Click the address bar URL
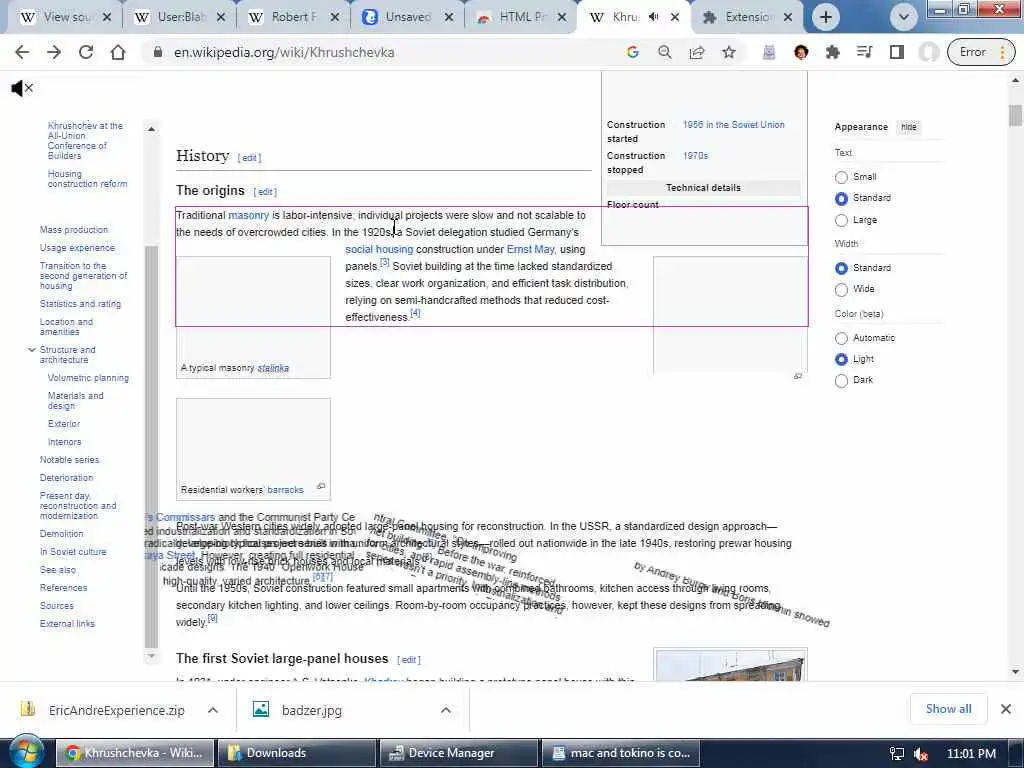The height and width of the screenshot is (768, 1024). click(284, 52)
